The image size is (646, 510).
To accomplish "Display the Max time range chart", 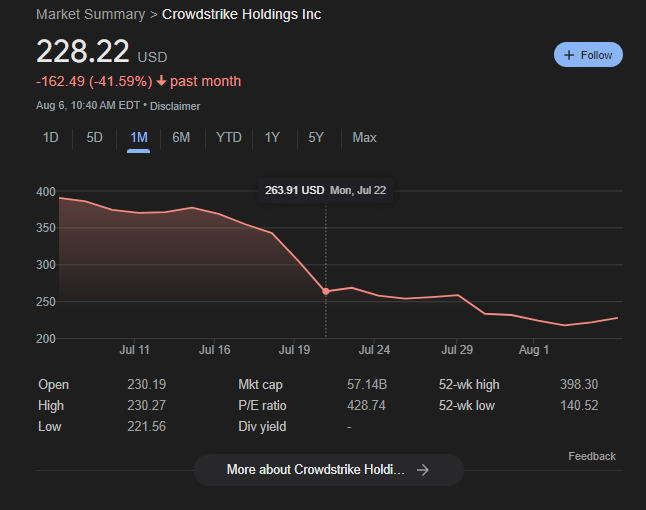I will [x=364, y=137].
